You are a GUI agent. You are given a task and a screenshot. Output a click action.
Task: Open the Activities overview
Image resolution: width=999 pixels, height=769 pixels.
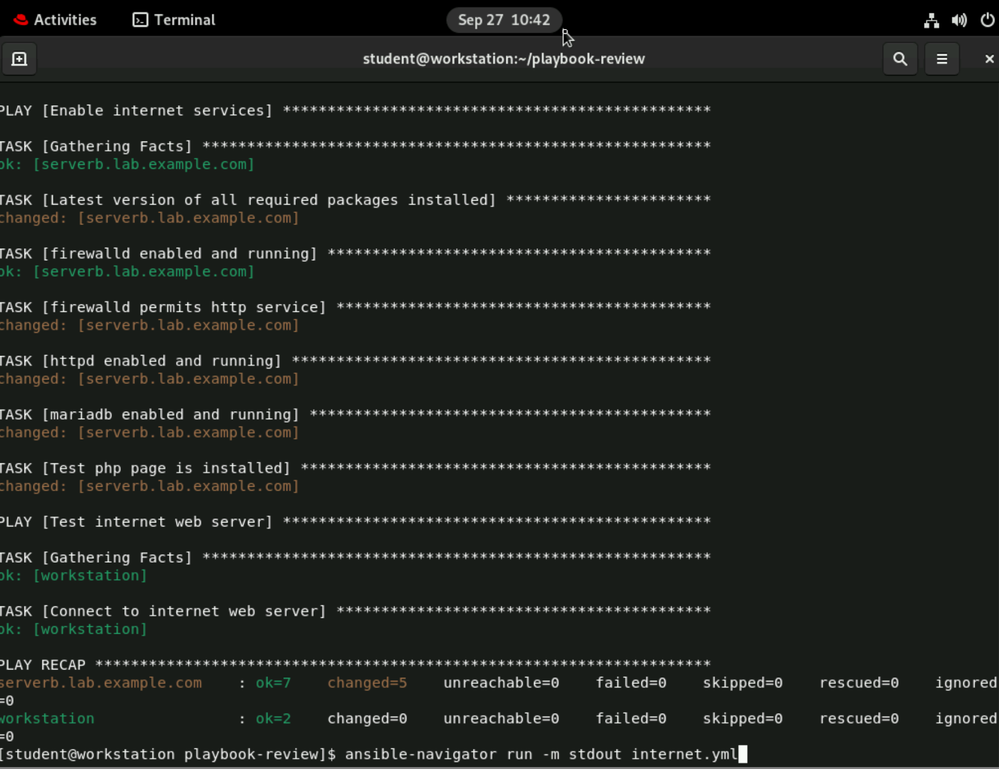pyautogui.click(x=55, y=20)
